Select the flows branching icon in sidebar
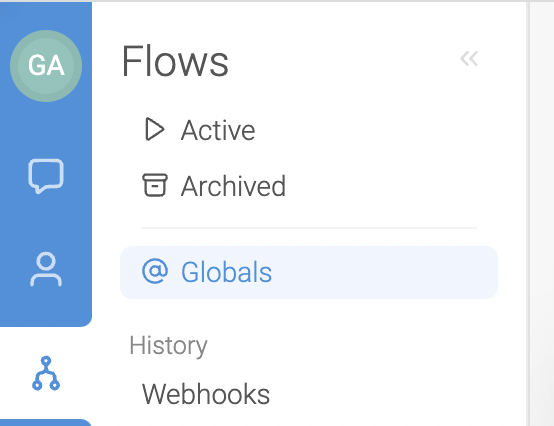 (46, 373)
